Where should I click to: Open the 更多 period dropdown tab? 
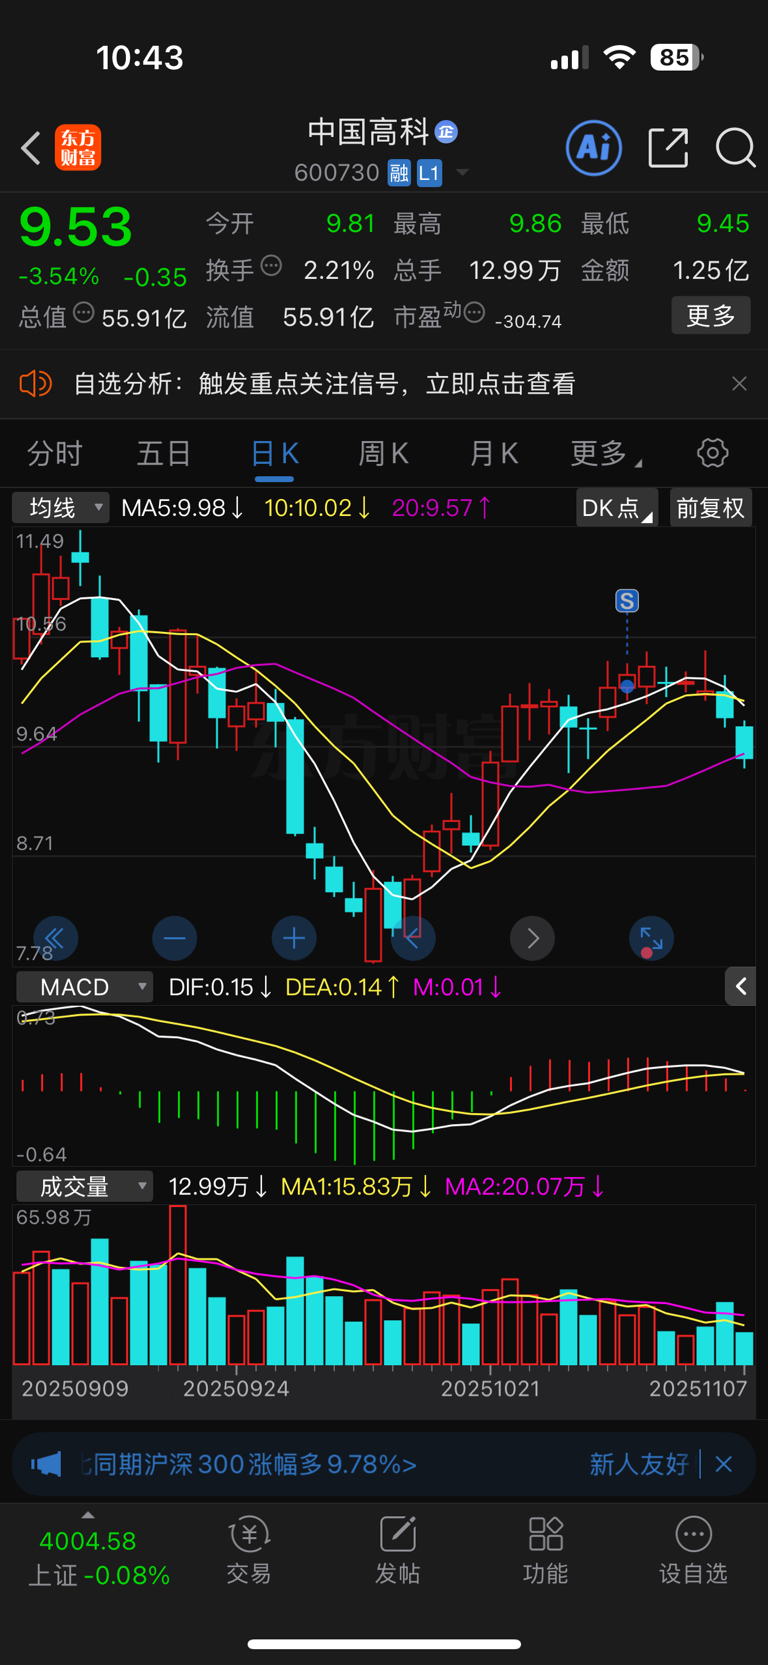coord(606,454)
